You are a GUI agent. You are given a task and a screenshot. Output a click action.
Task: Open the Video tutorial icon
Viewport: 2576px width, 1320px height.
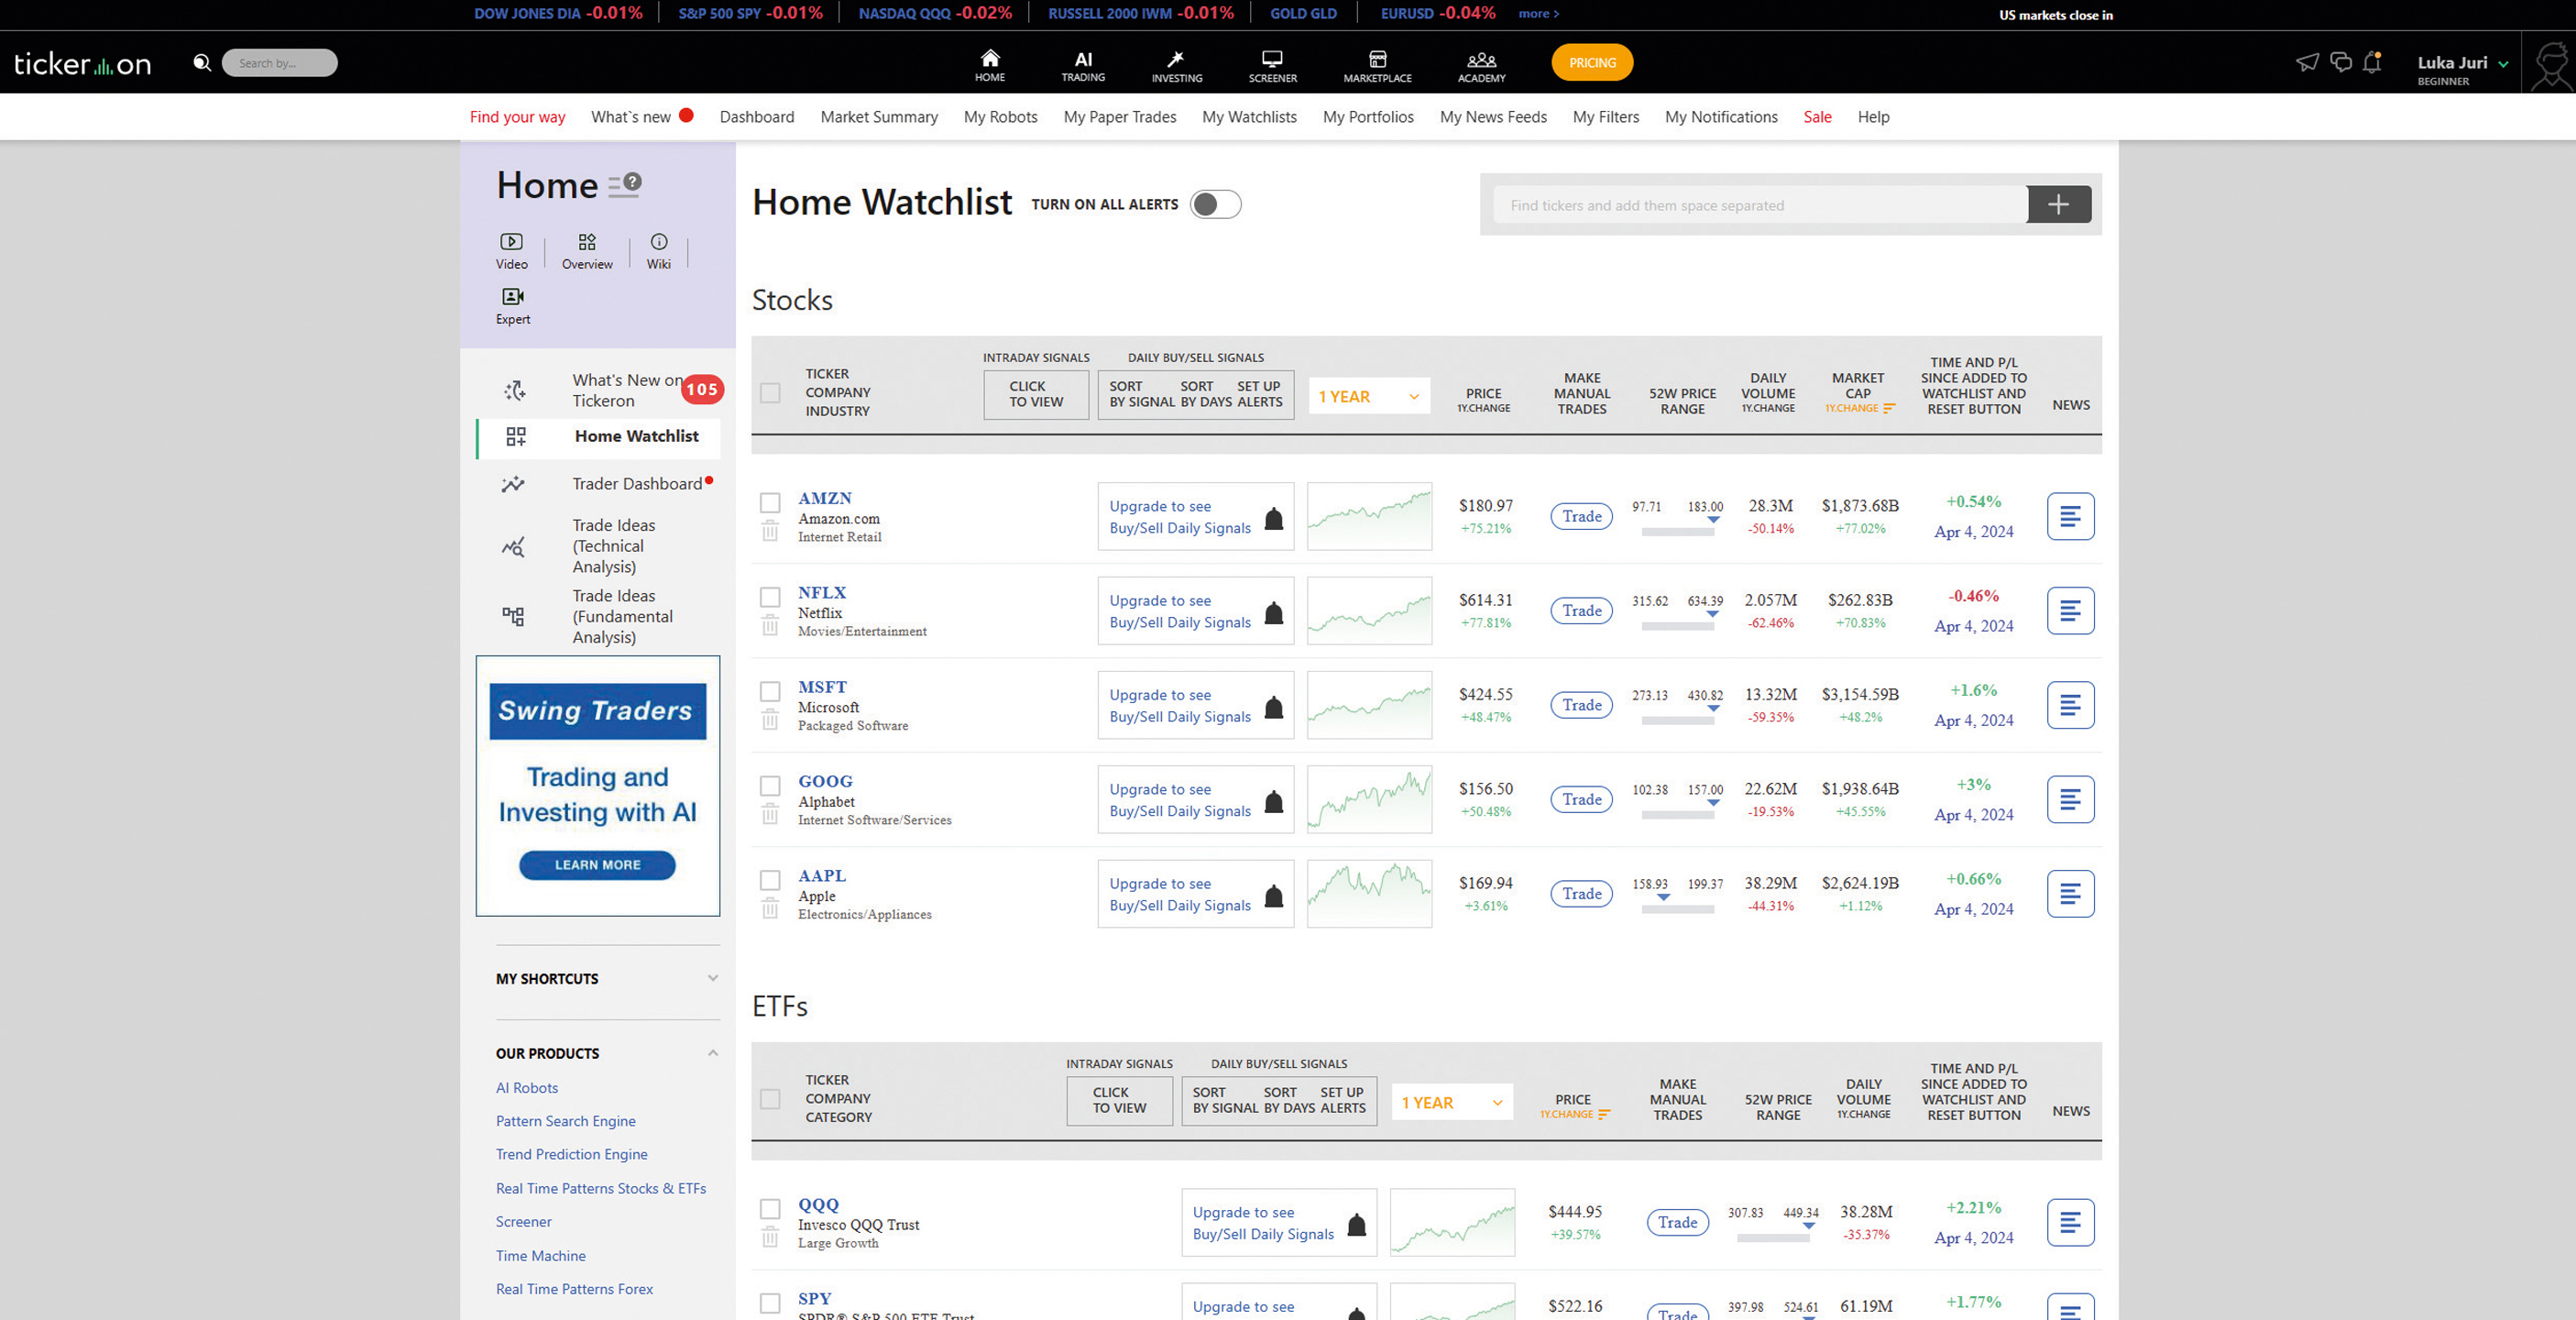pos(511,250)
